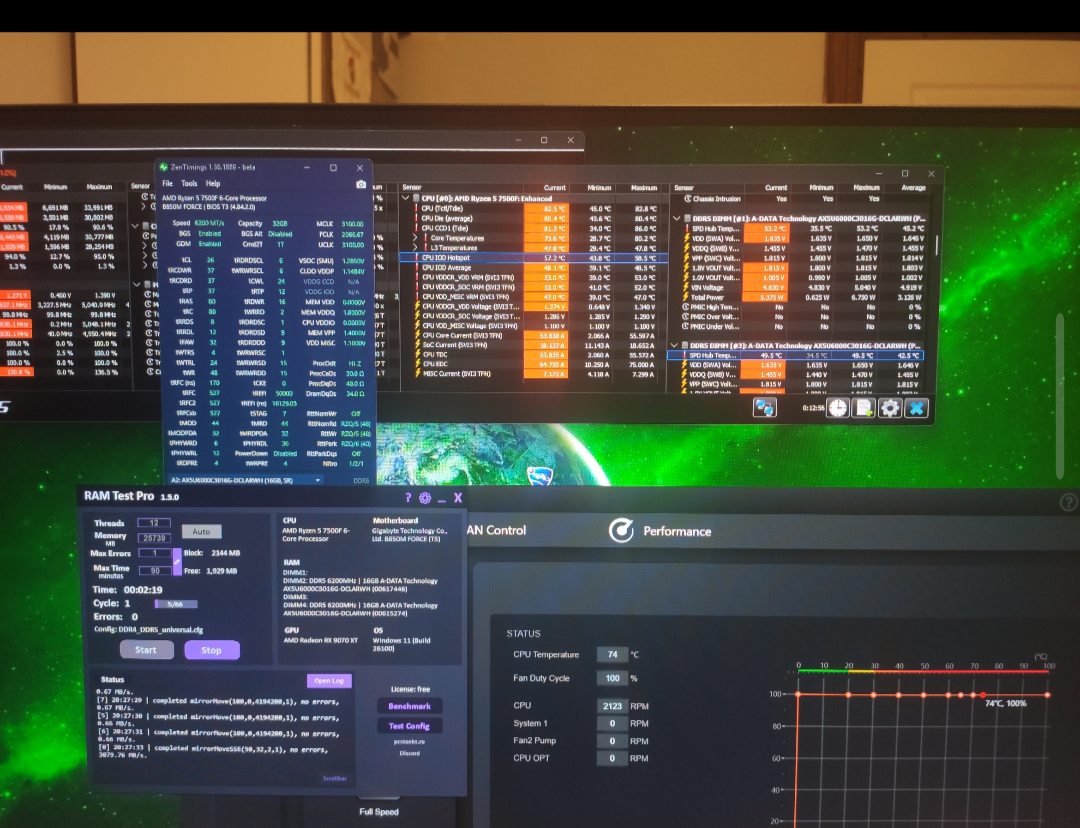Click the CPU OPT RPM value
The height and width of the screenshot is (828, 1080).
click(x=612, y=758)
